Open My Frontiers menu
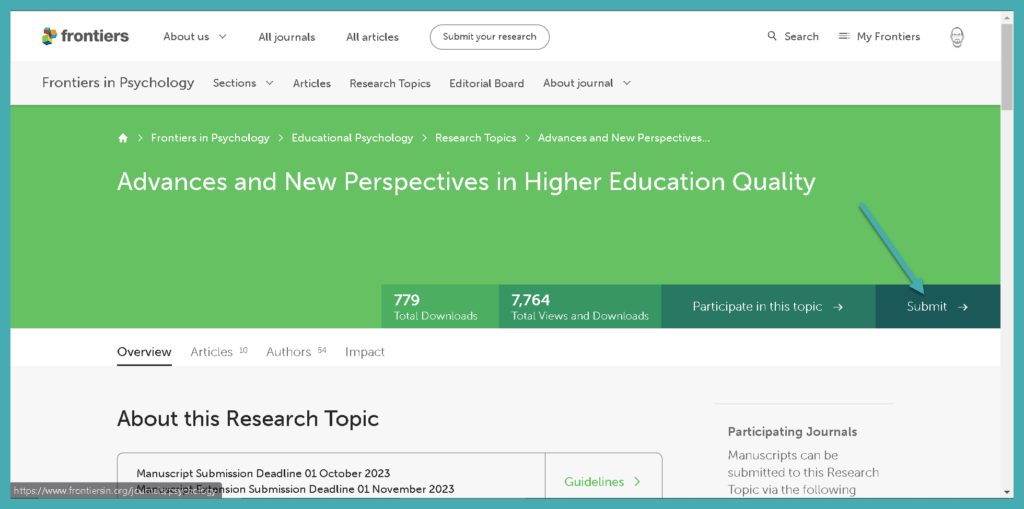 [x=879, y=37]
